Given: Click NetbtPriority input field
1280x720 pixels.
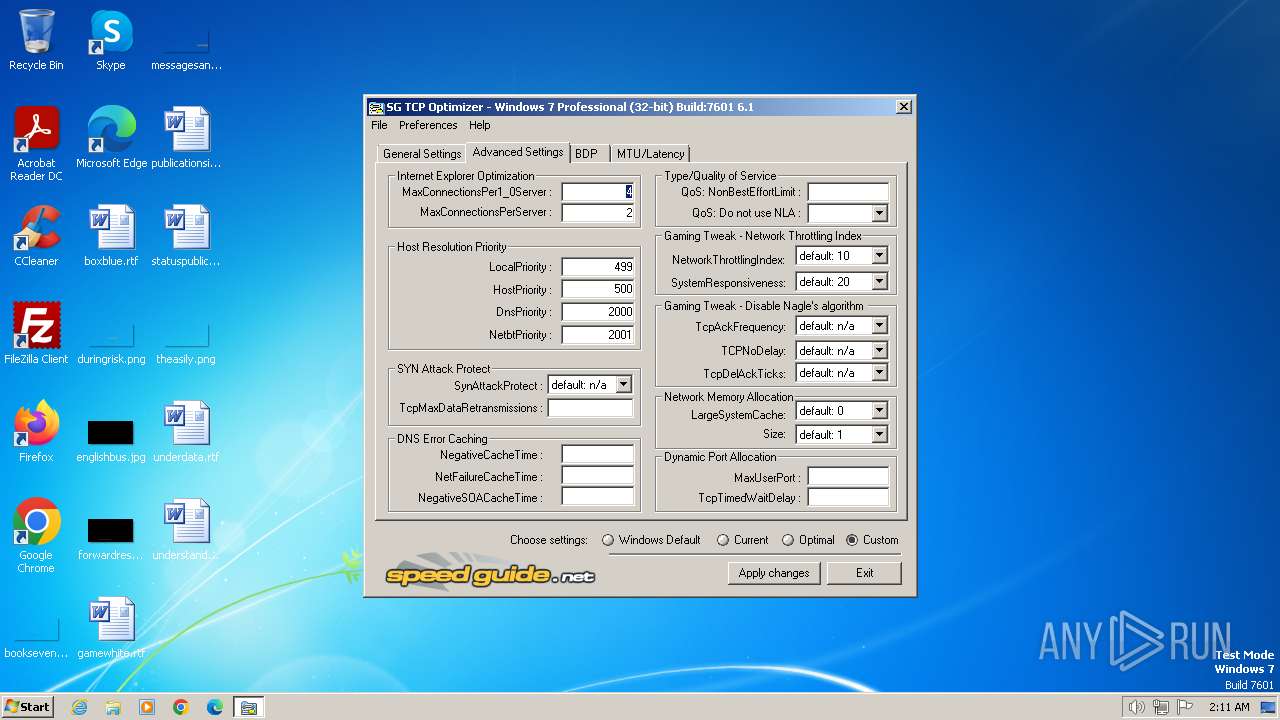Looking at the screenshot, I should (598, 335).
